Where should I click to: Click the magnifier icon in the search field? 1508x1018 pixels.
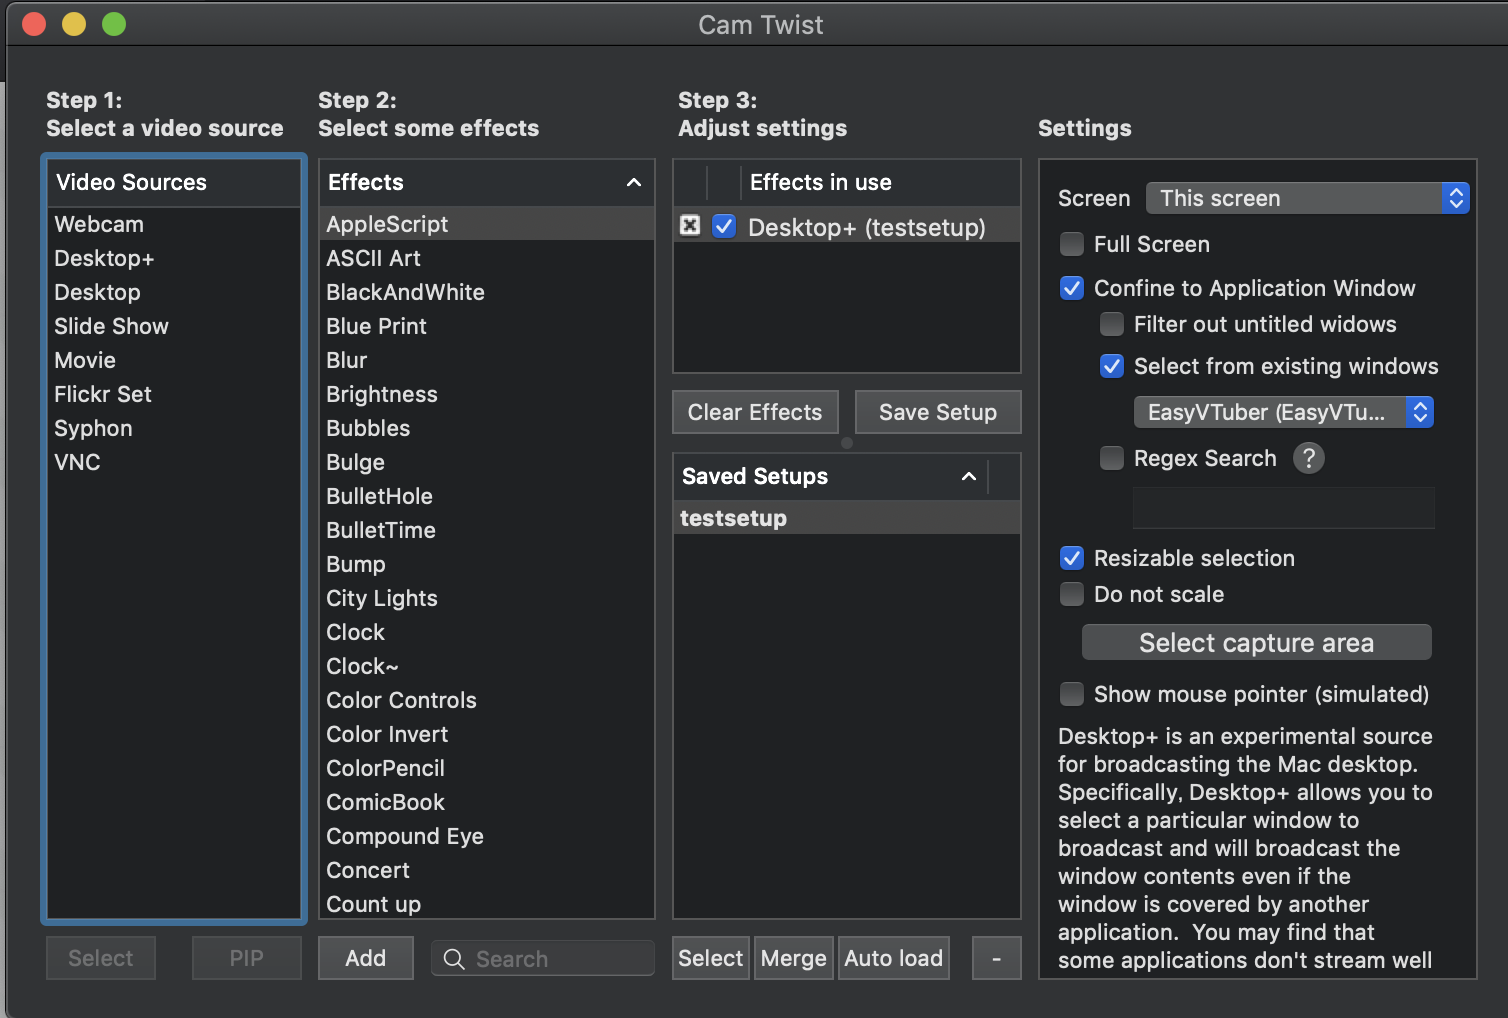[454, 959]
